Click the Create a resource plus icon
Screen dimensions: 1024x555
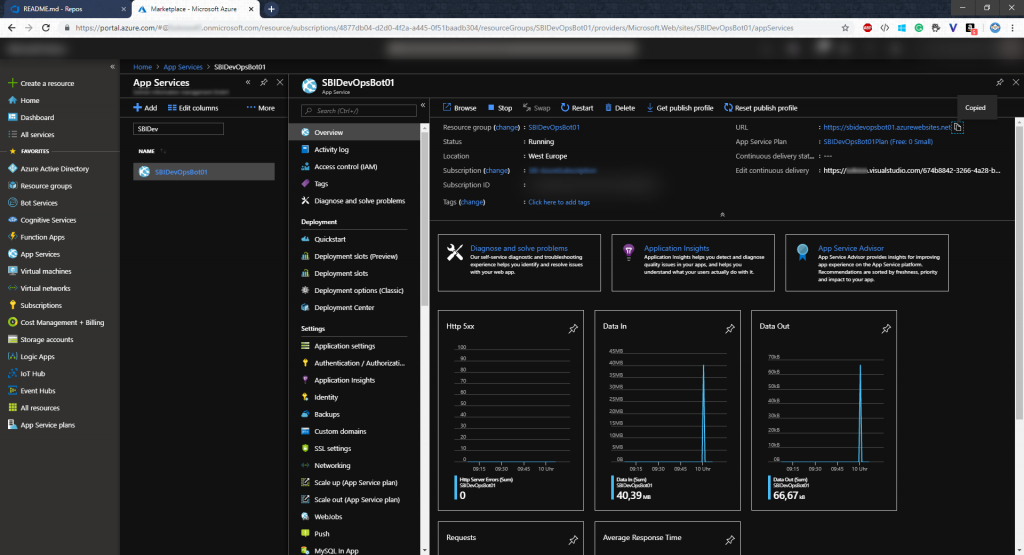pos(12,83)
